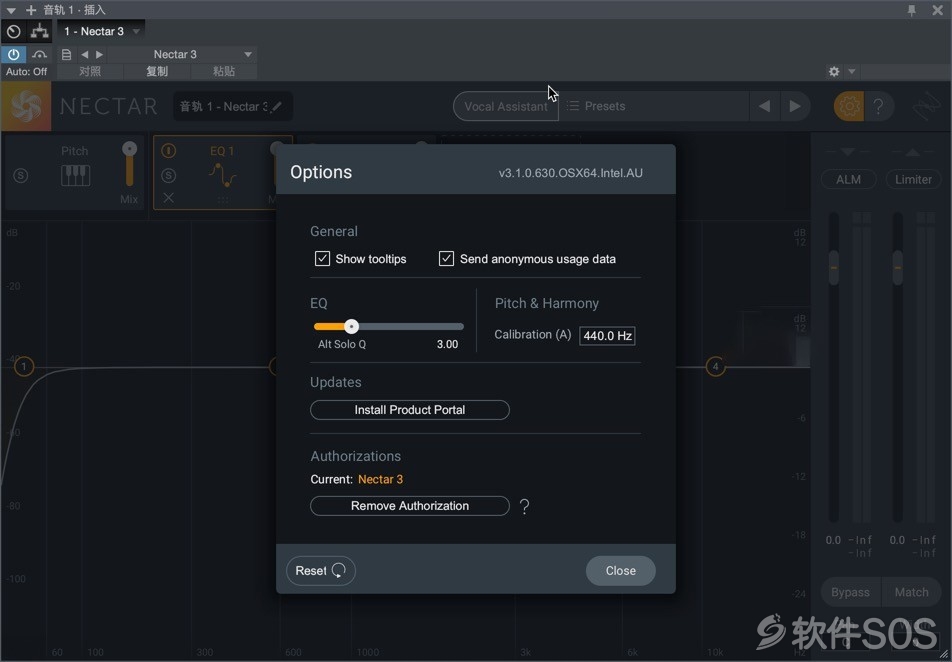Image resolution: width=952 pixels, height=662 pixels.
Task: Toggle the plugin power button
Action: pyautogui.click(x=13, y=54)
